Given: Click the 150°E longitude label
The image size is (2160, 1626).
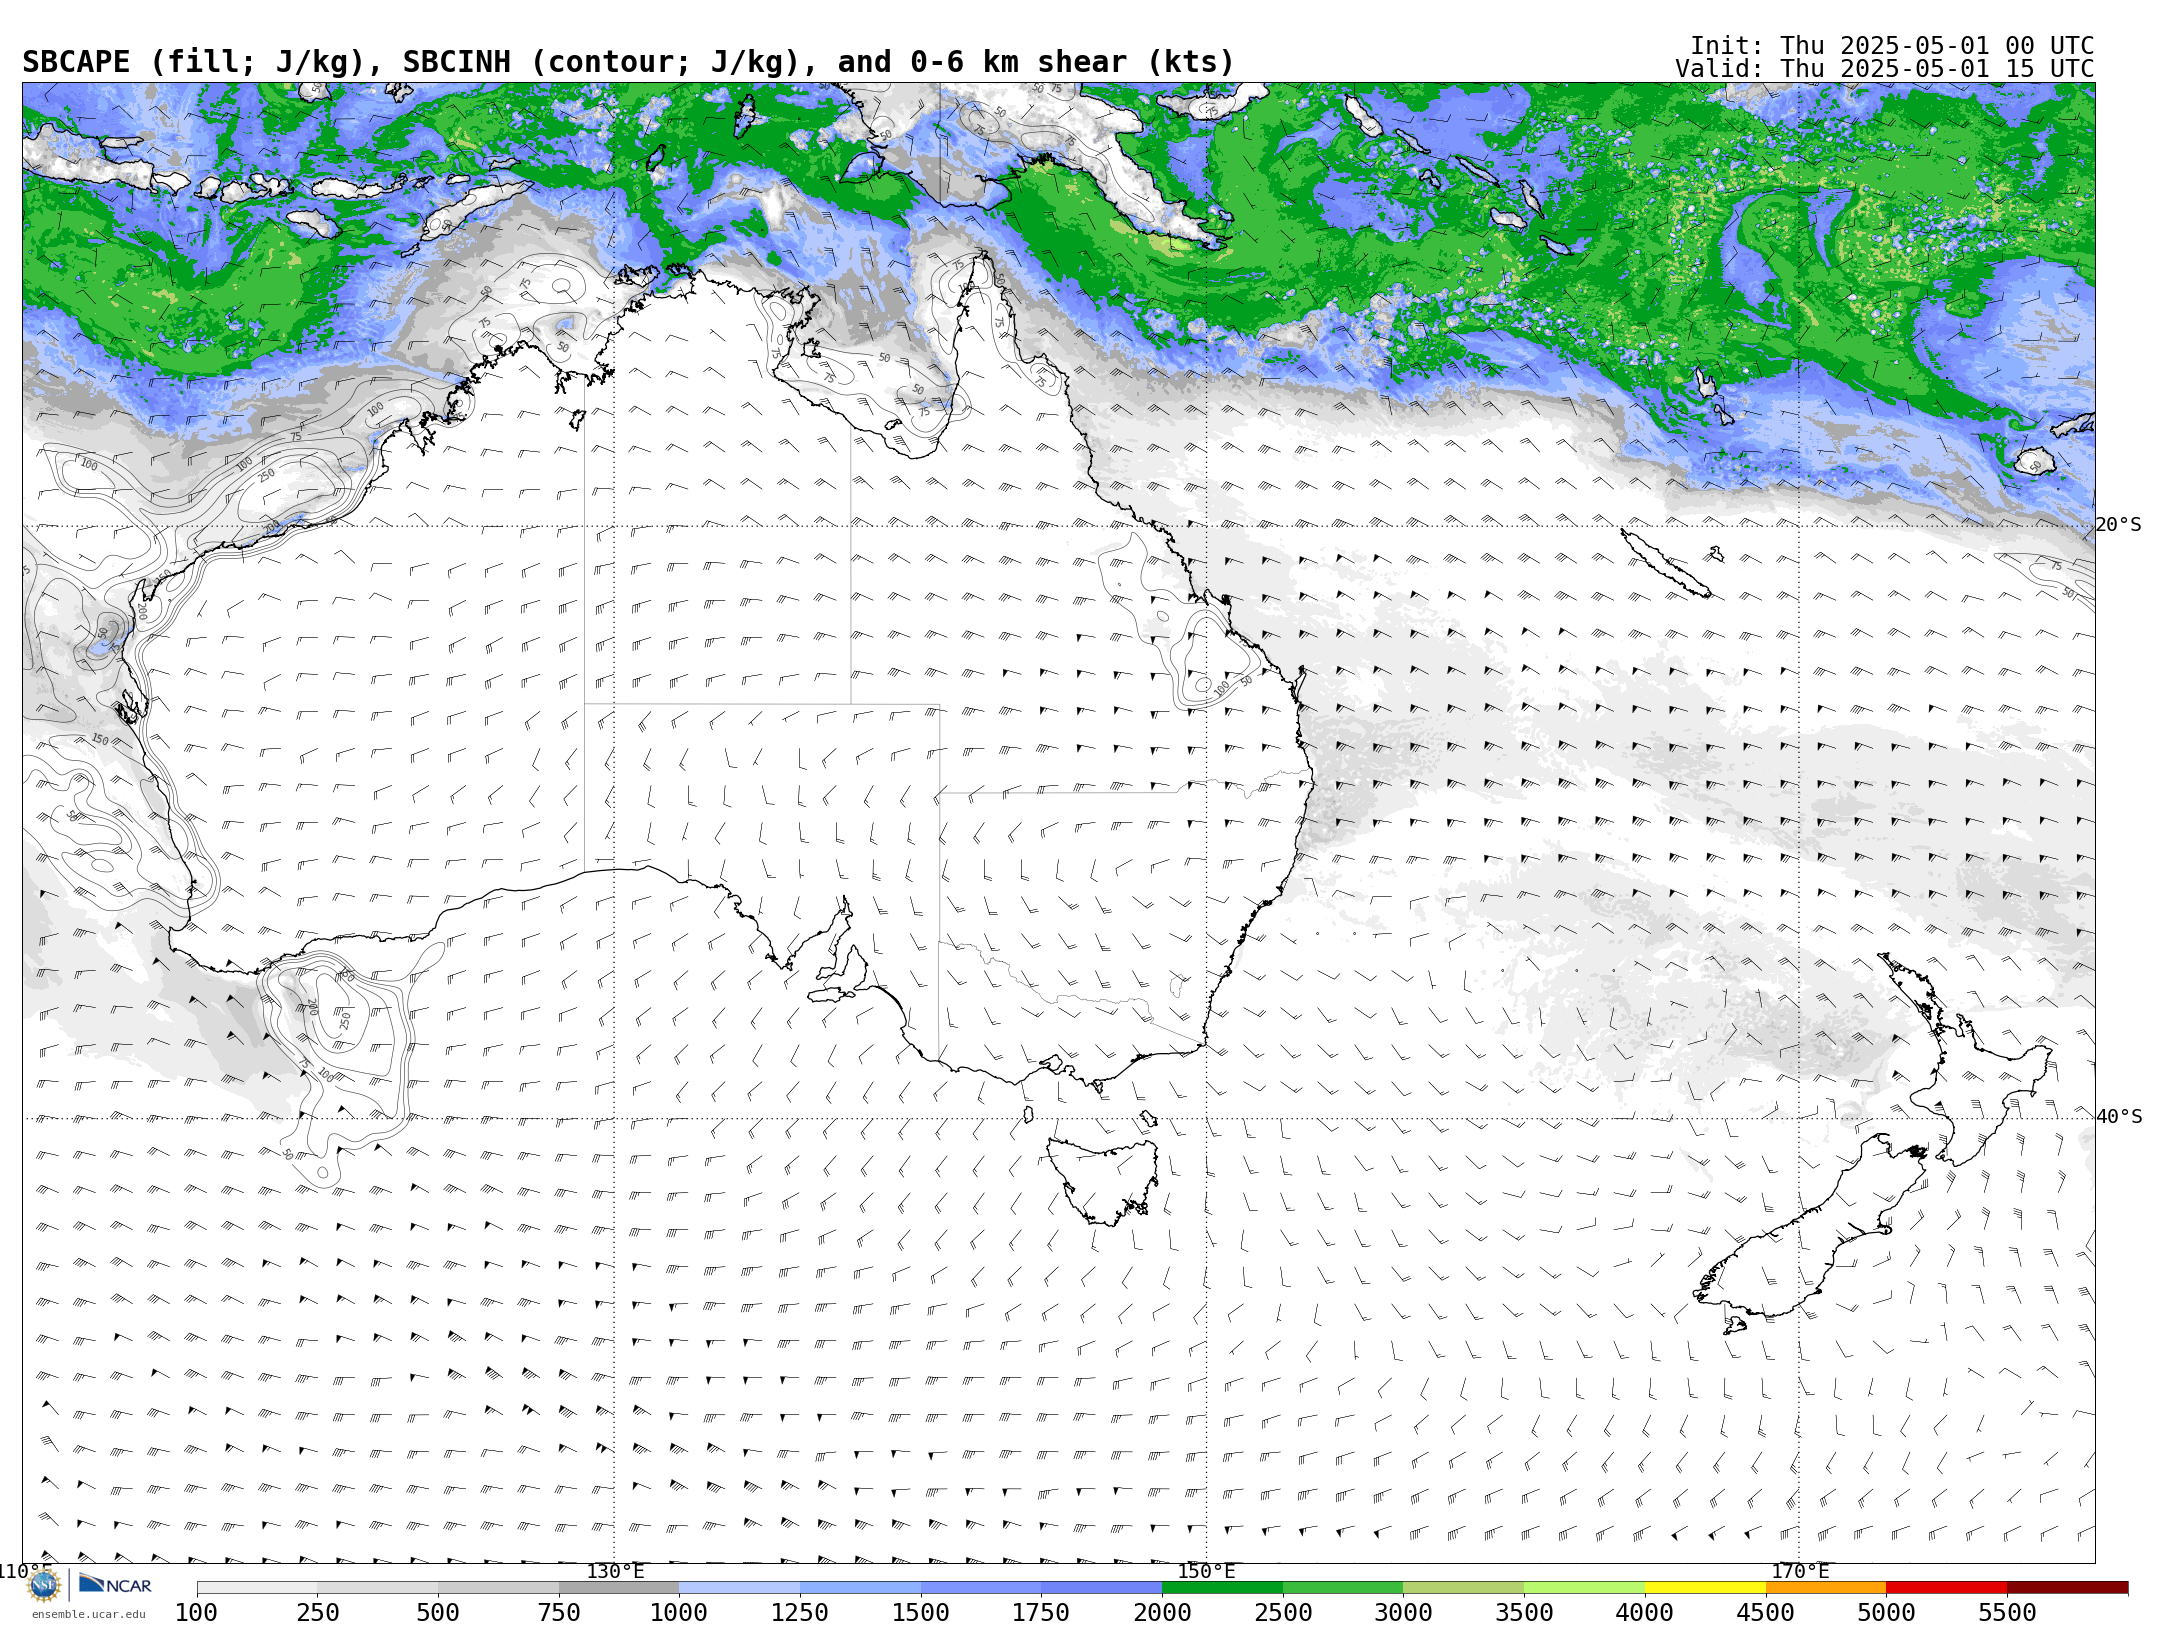Looking at the screenshot, I should click(1206, 1572).
